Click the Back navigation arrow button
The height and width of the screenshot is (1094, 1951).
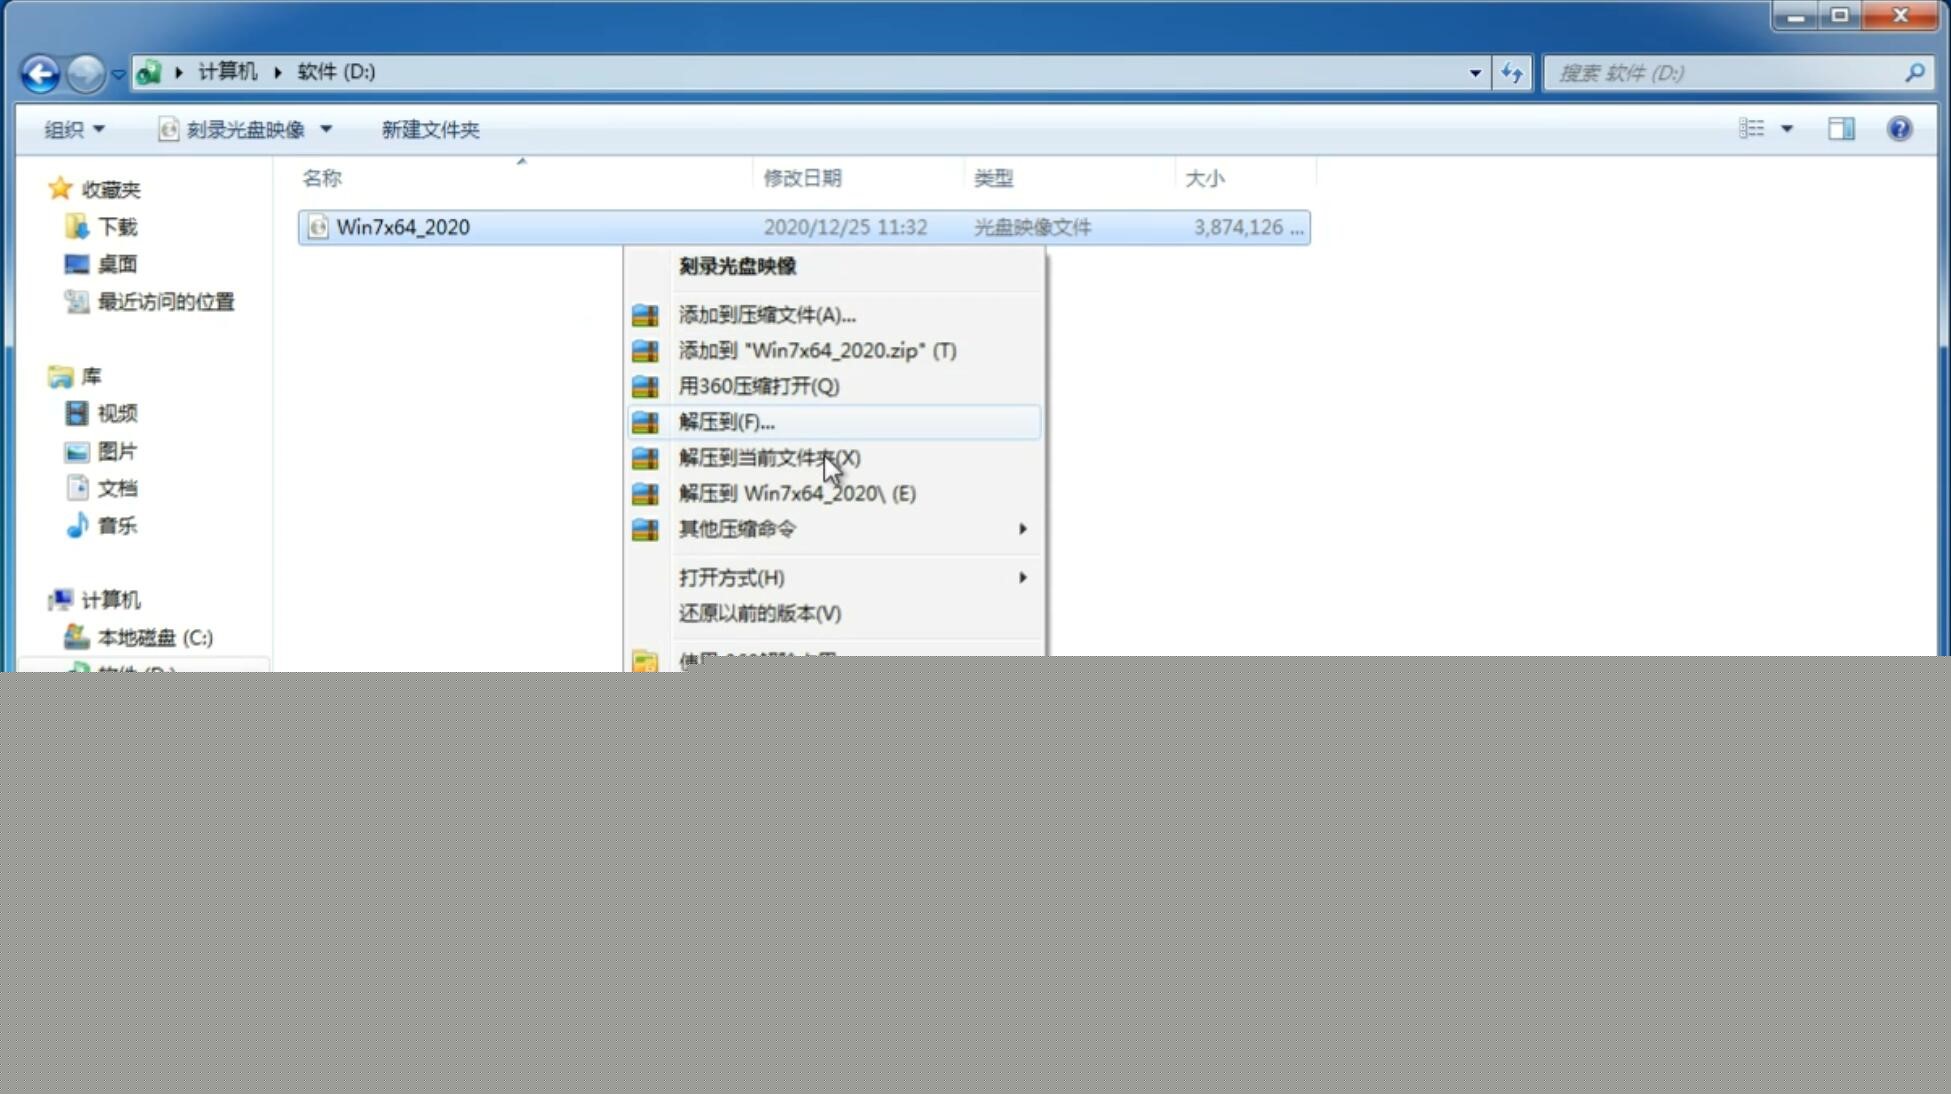41,73
